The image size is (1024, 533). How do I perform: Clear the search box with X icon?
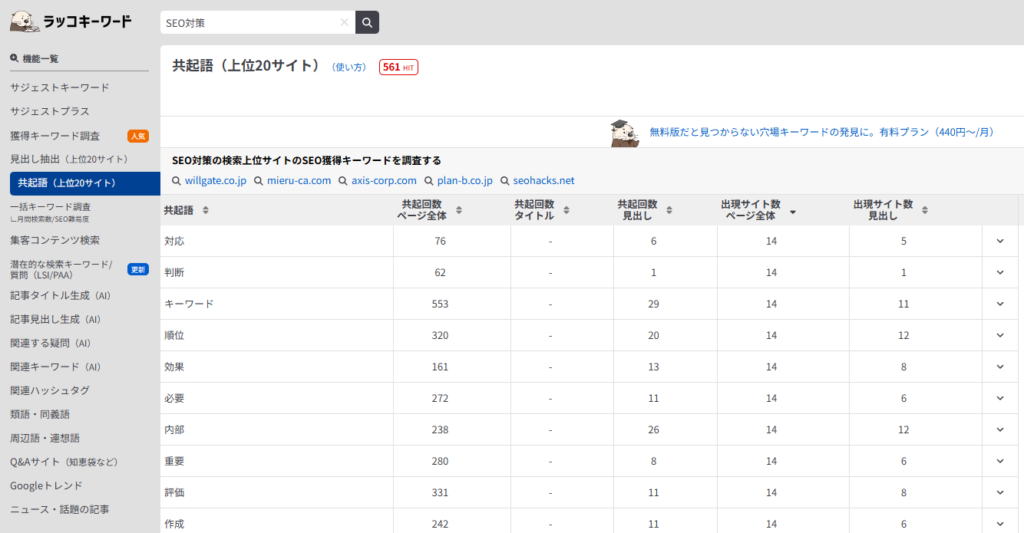tap(344, 22)
